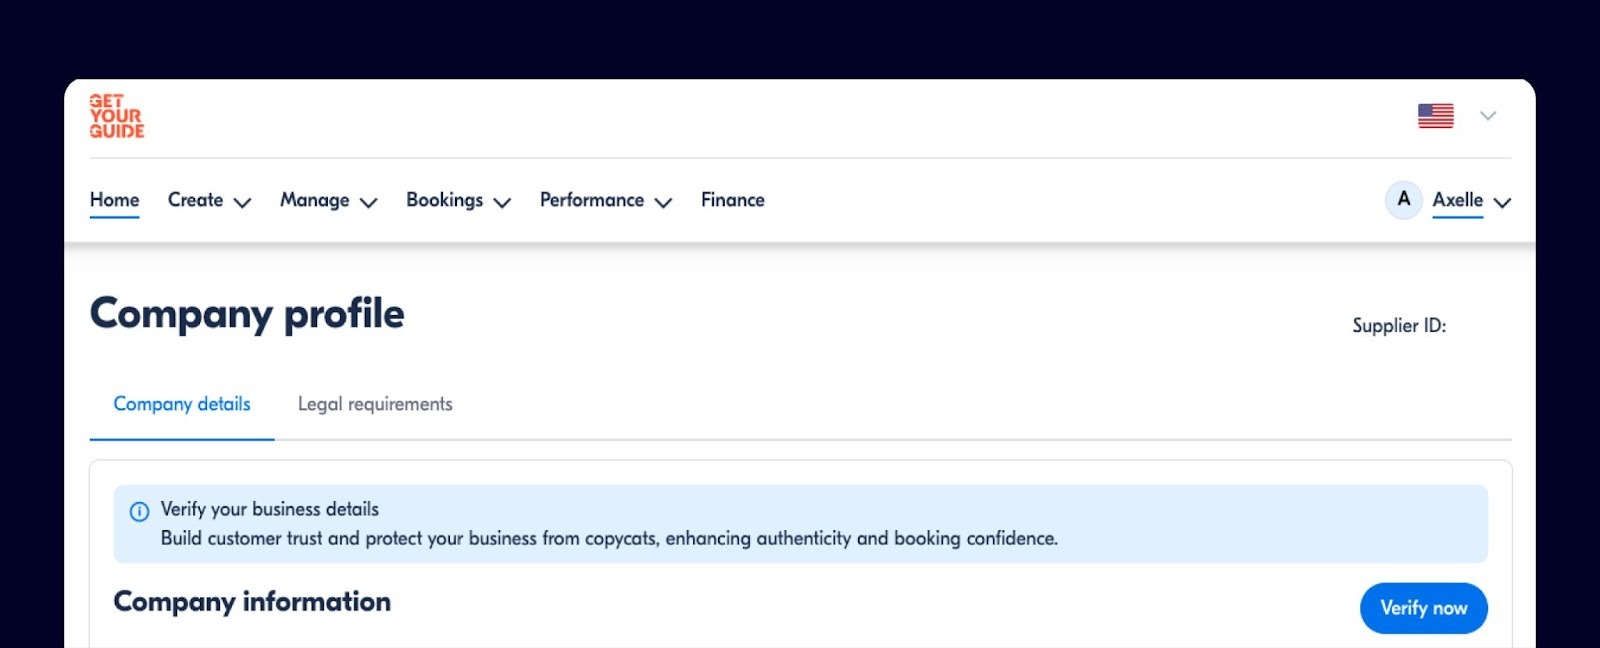Open the Bookings menu label
This screenshot has height=648, width=1600.
click(x=444, y=200)
